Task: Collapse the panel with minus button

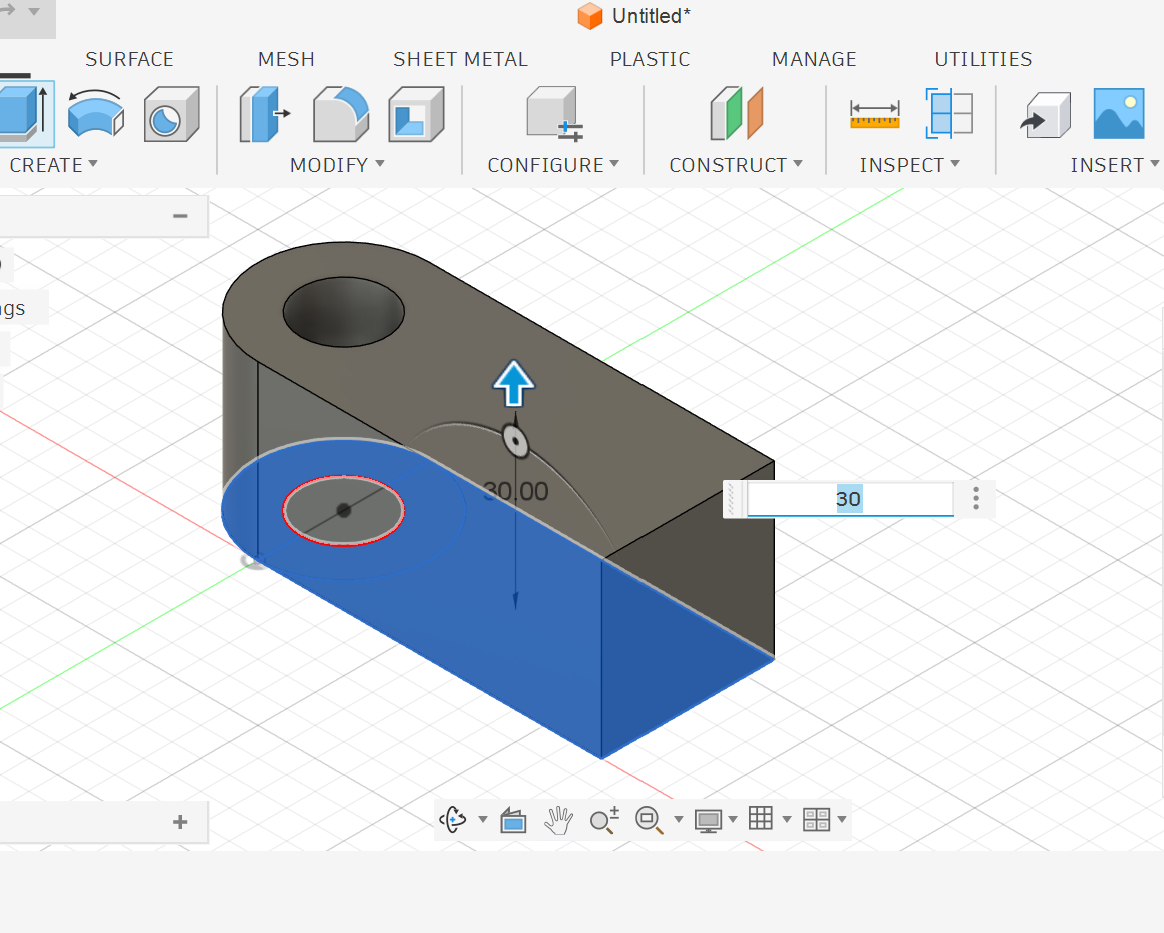Action: click(180, 216)
